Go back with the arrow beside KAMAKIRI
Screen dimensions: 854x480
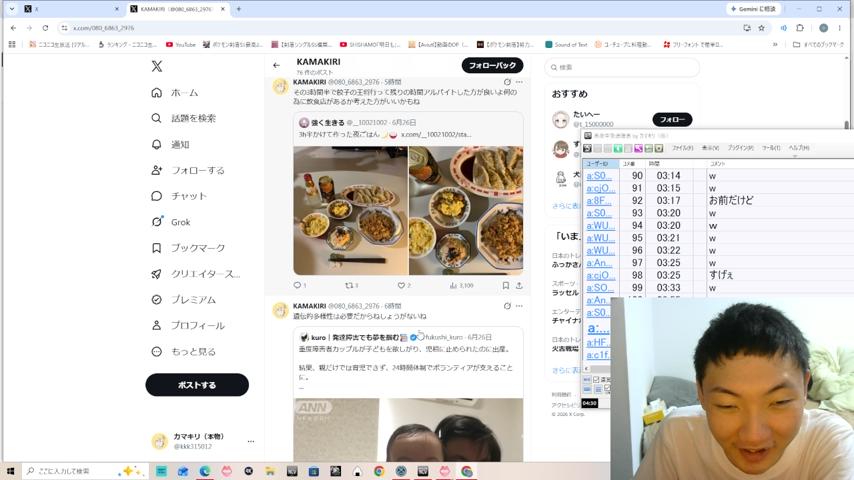coord(277,65)
